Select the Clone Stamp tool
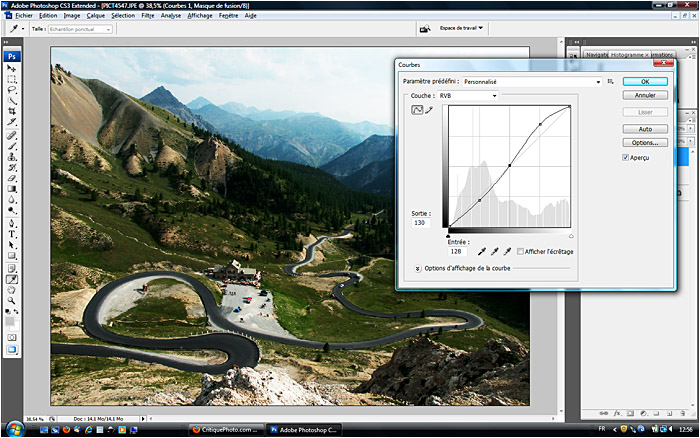Screen dimensions: 700x438 pyautogui.click(x=12, y=156)
